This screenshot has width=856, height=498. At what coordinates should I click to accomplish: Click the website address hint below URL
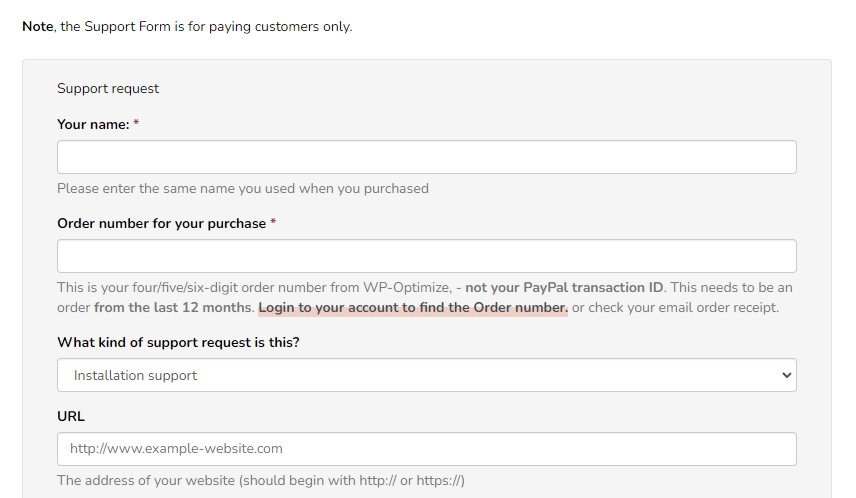(260, 480)
